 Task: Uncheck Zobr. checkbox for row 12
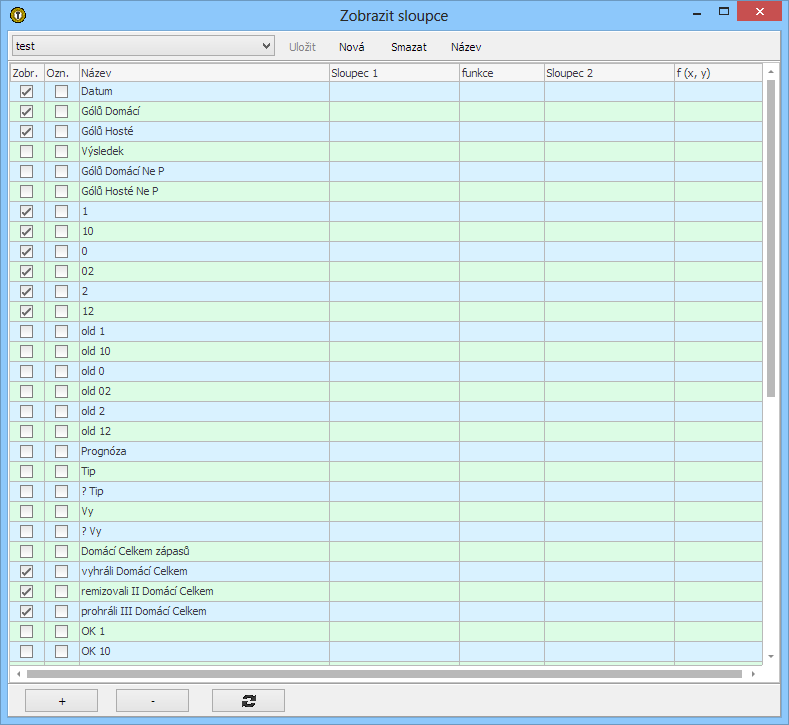pyautogui.click(x=27, y=311)
